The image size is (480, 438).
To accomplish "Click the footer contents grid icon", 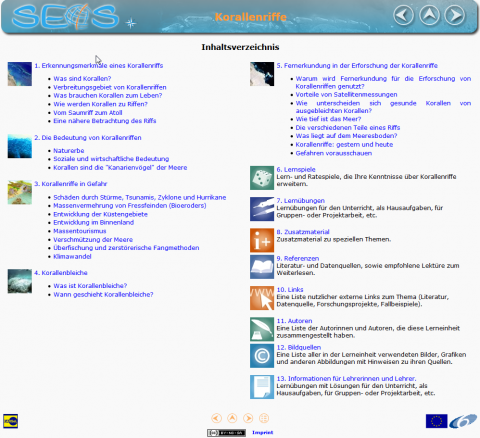I will coord(264,418).
